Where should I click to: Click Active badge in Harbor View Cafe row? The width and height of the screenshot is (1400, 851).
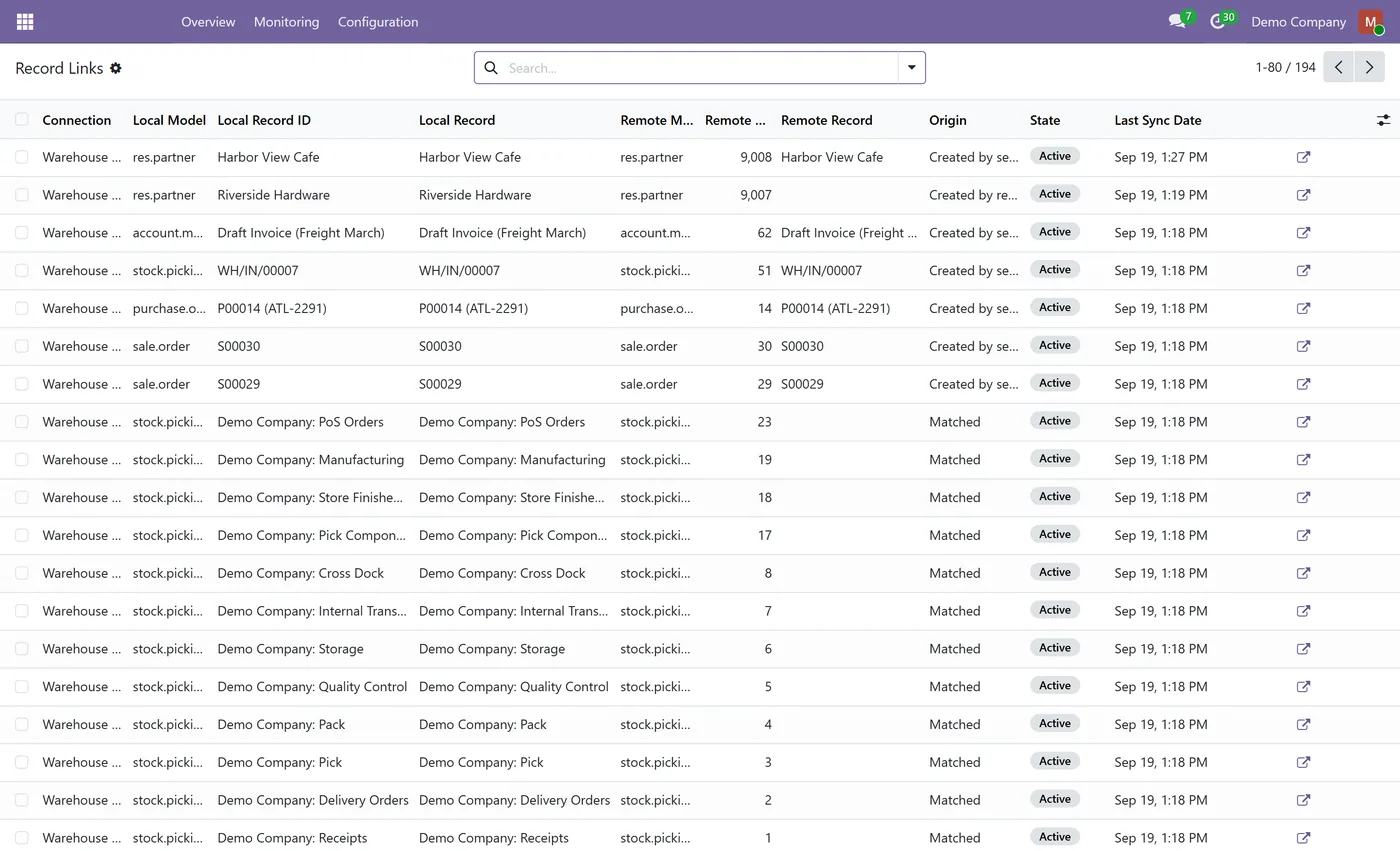1055,156
